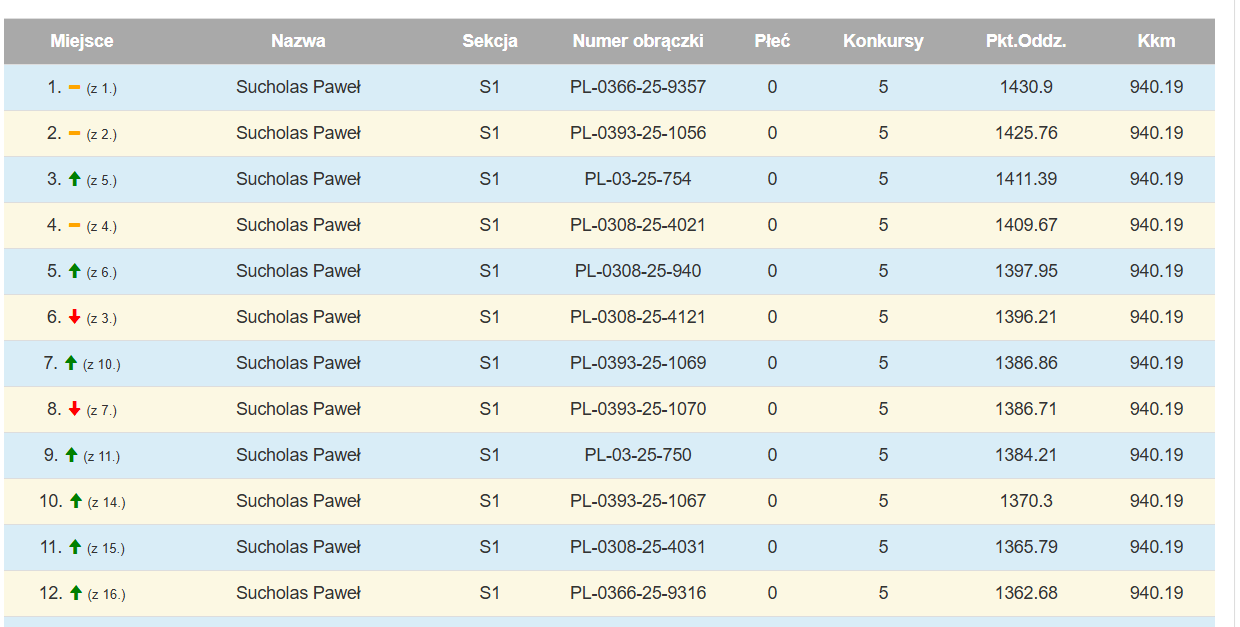
Task: Click ring number PL-0393-25-1069
Action: click(638, 363)
